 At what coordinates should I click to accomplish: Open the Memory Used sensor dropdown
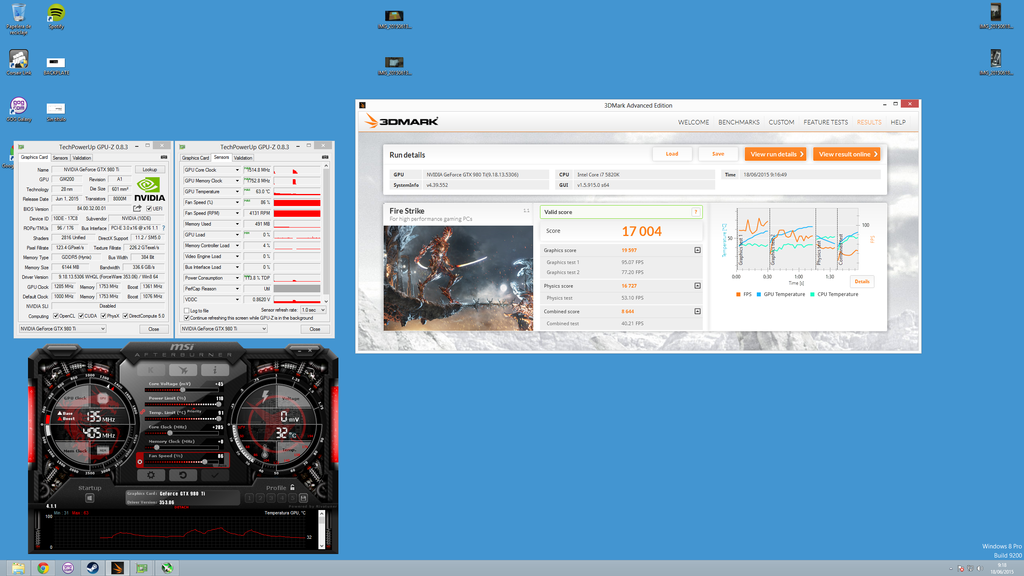point(237,224)
